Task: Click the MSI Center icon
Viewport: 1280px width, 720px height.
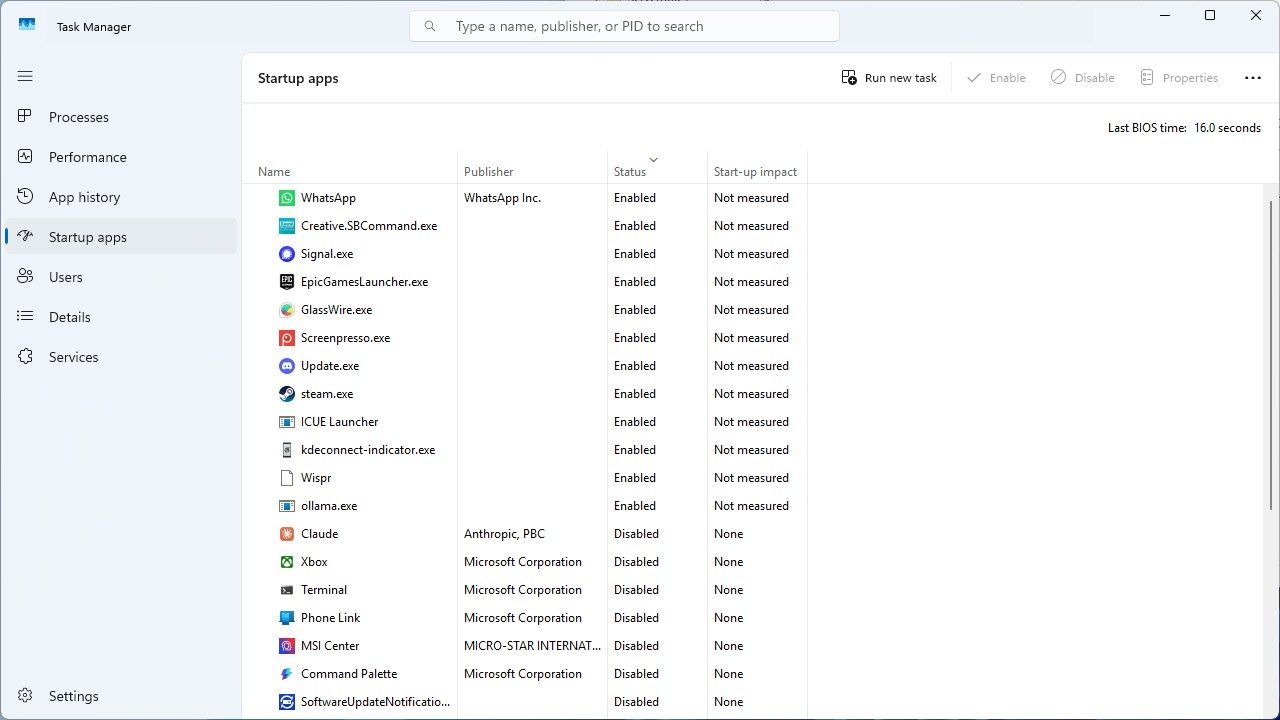Action: (287, 646)
